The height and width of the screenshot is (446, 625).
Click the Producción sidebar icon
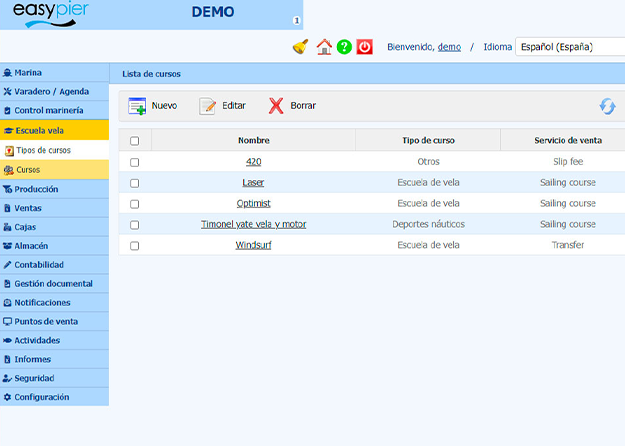[7, 189]
